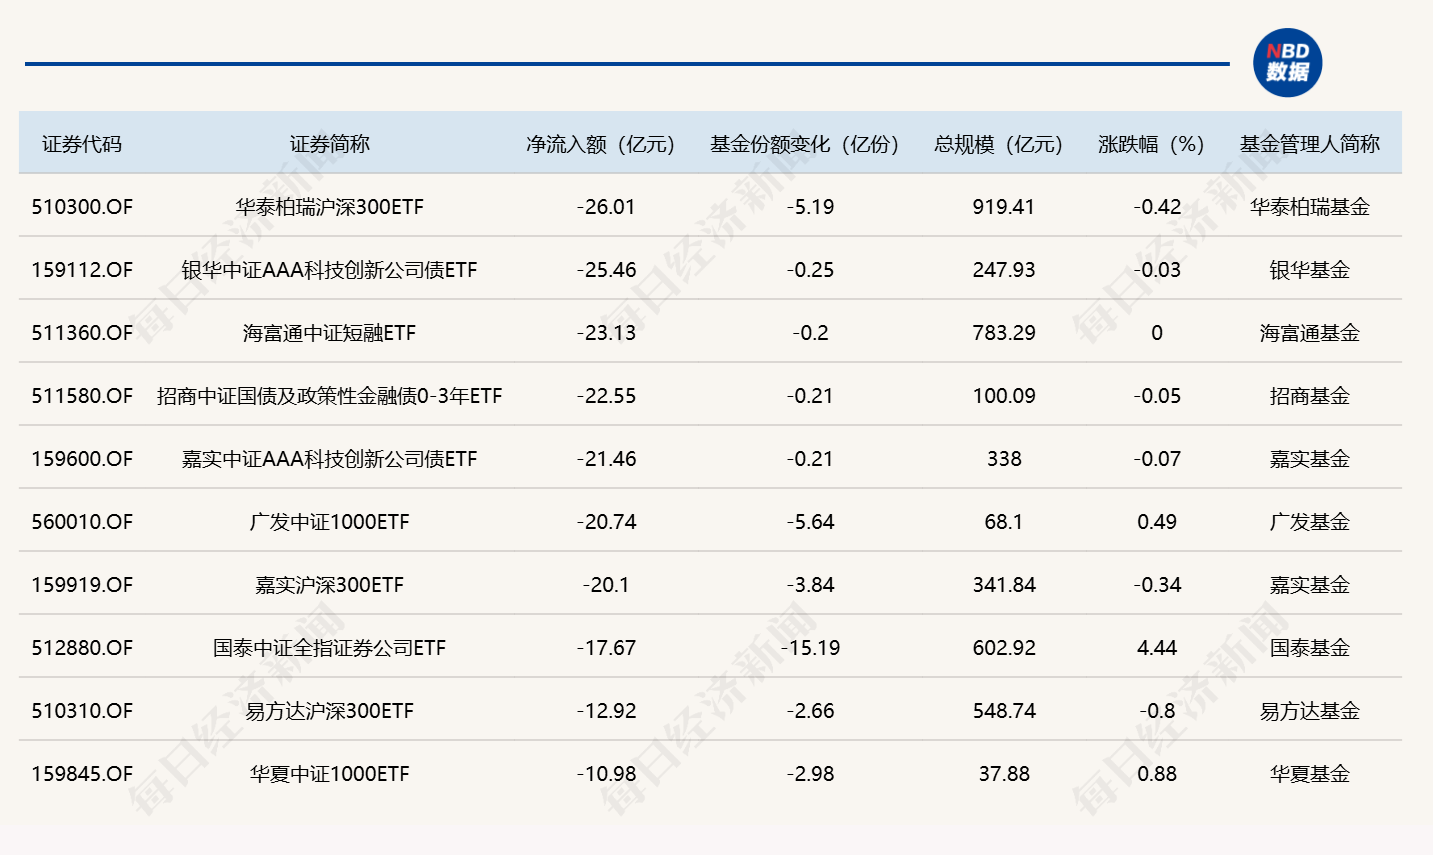Click the NBD数据 logo badge
Screen dimensions: 1433x855
point(1287,62)
